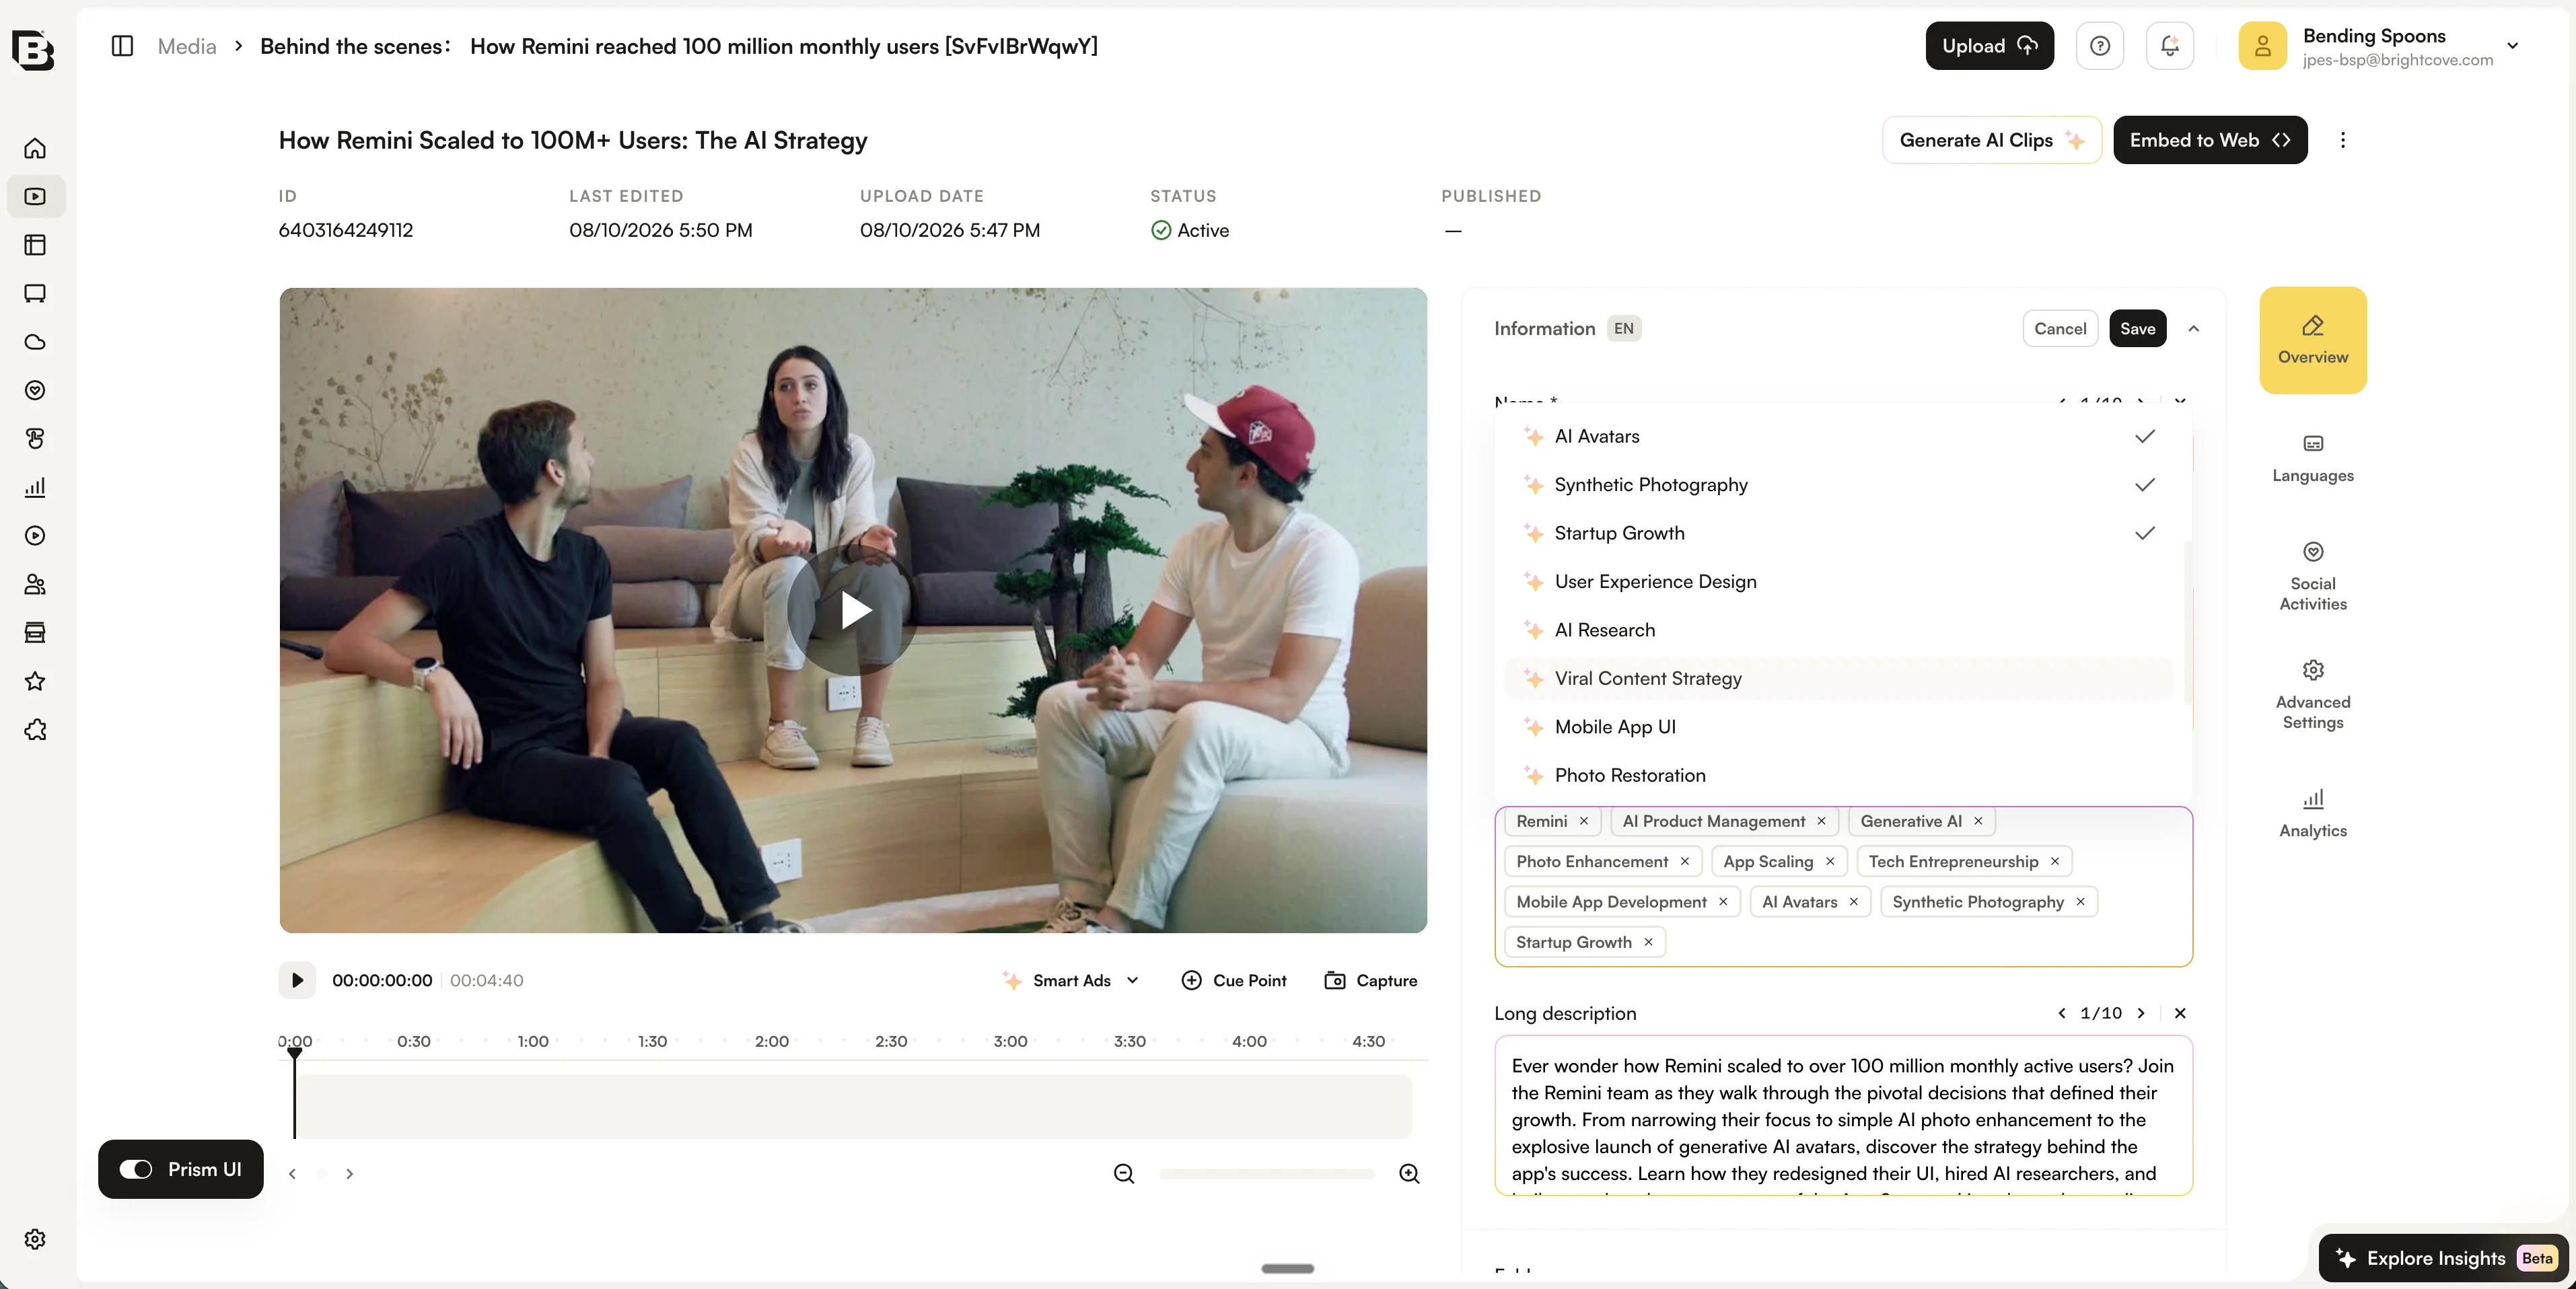Remove the Startup Growth tag

1648,942
